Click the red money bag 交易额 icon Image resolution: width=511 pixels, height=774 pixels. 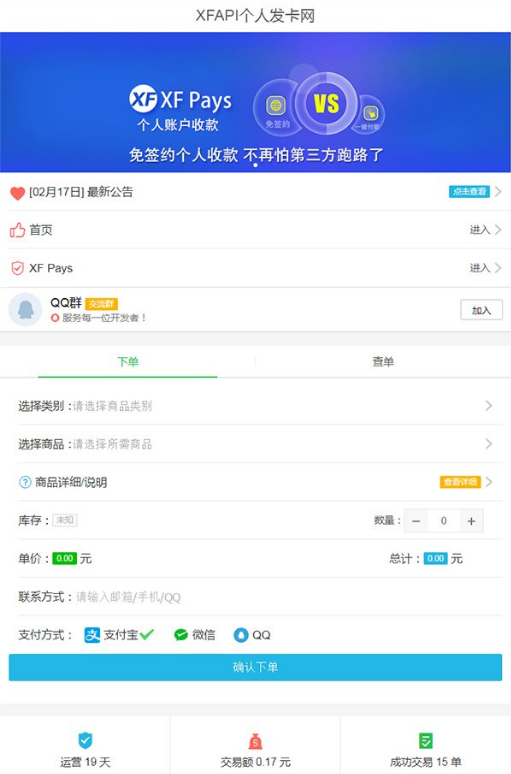click(x=255, y=741)
